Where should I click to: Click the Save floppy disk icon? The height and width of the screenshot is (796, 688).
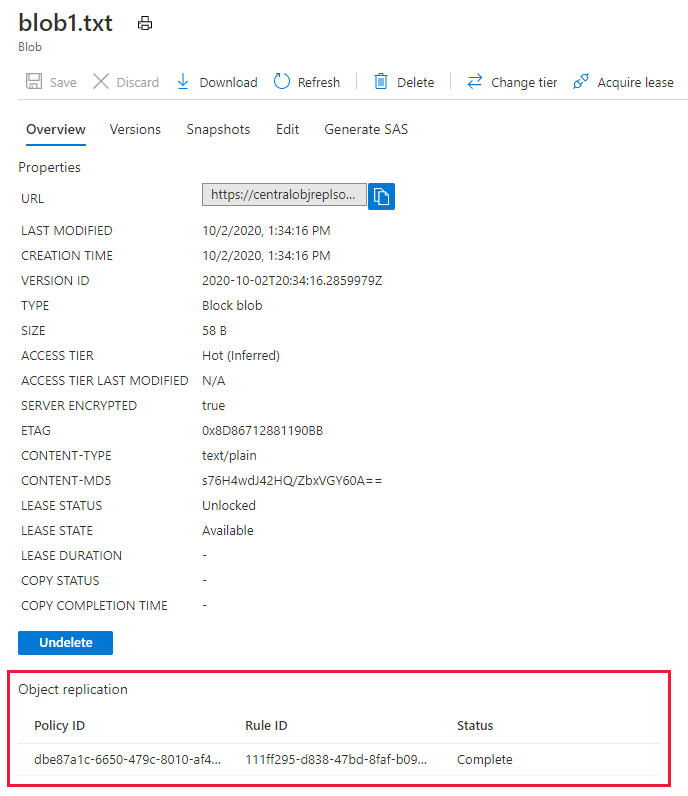(34, 81)
